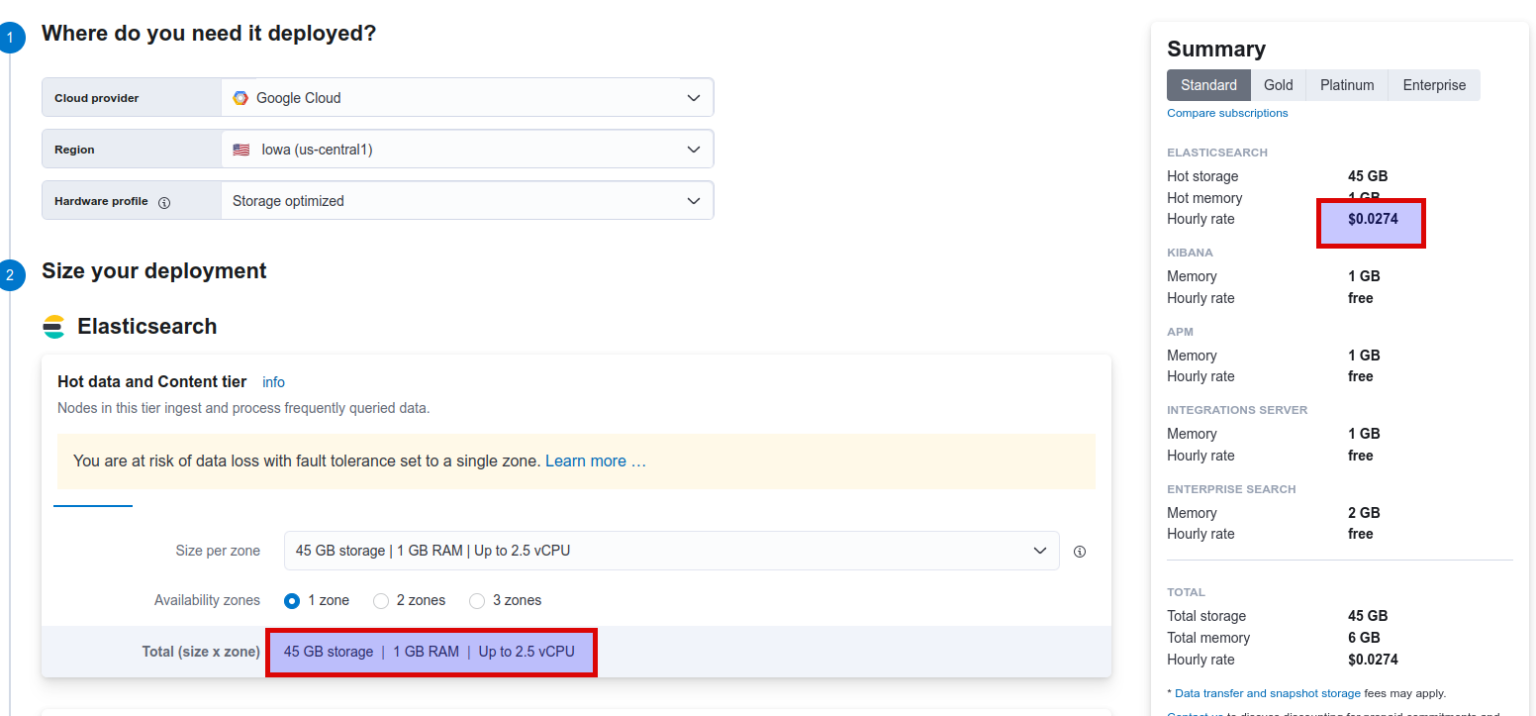Image resolution: width=1536 pixels, height=716 pixels.
Task: Click the info link beside Hot data and Content tier
Action: point(273,382)
